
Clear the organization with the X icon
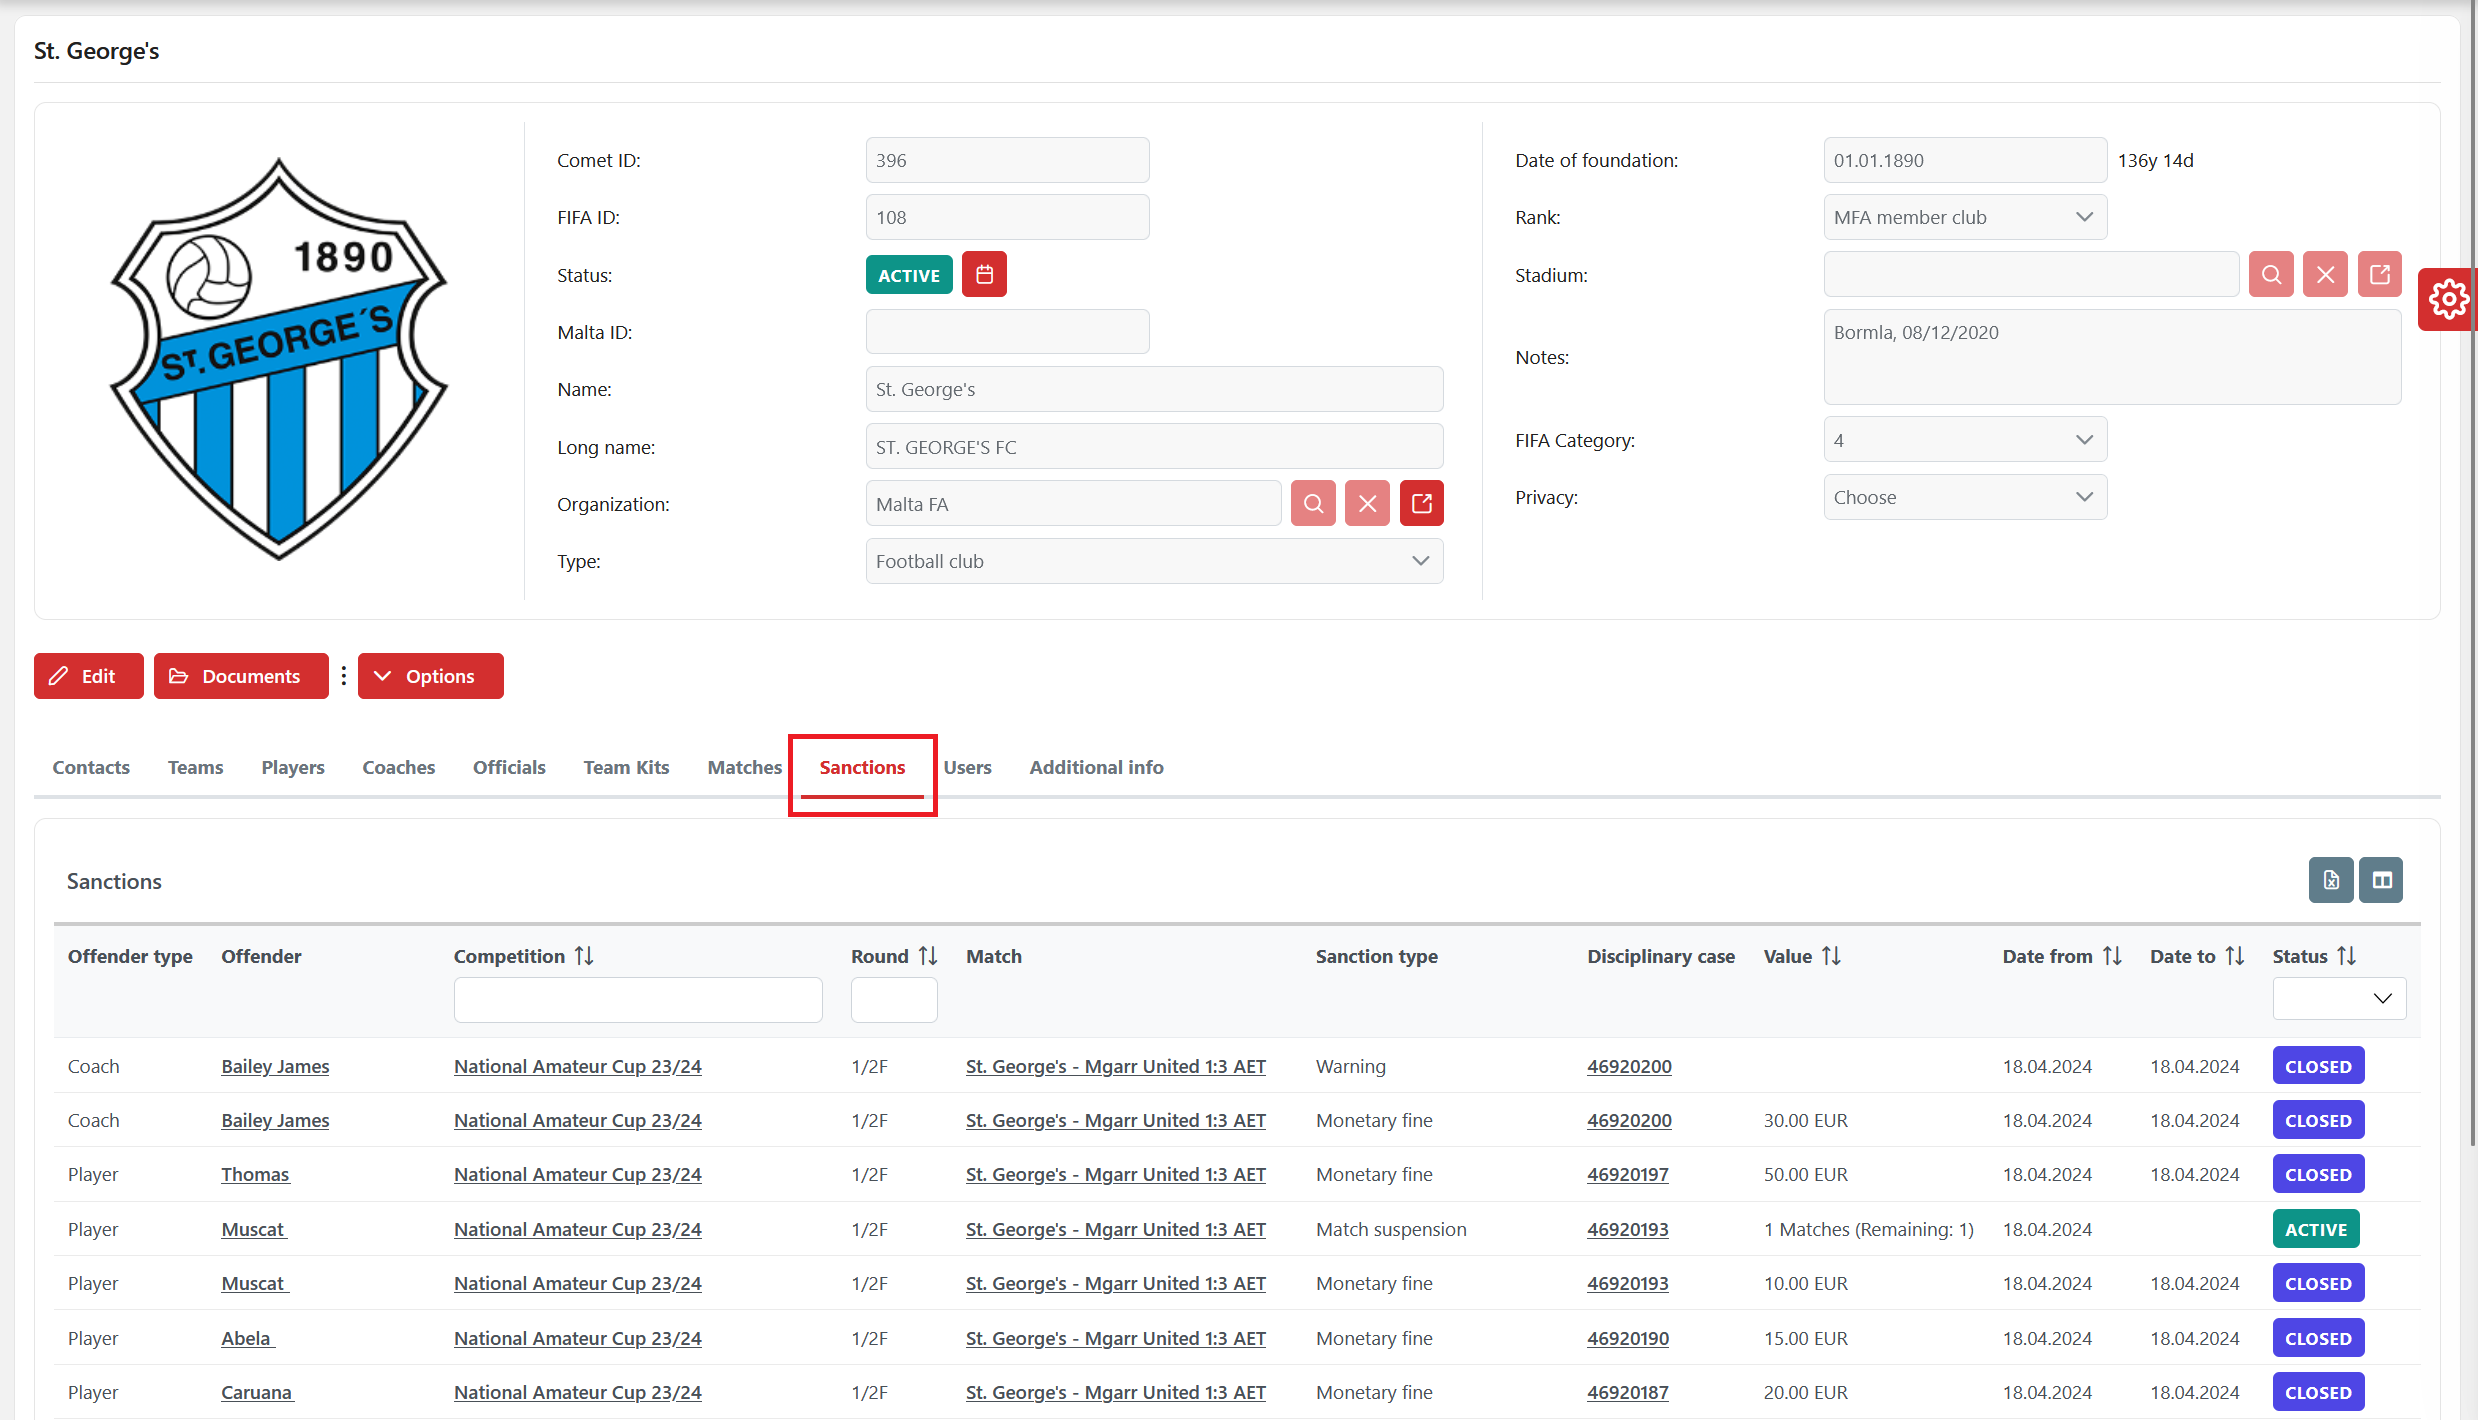(x=1367, y=504)
